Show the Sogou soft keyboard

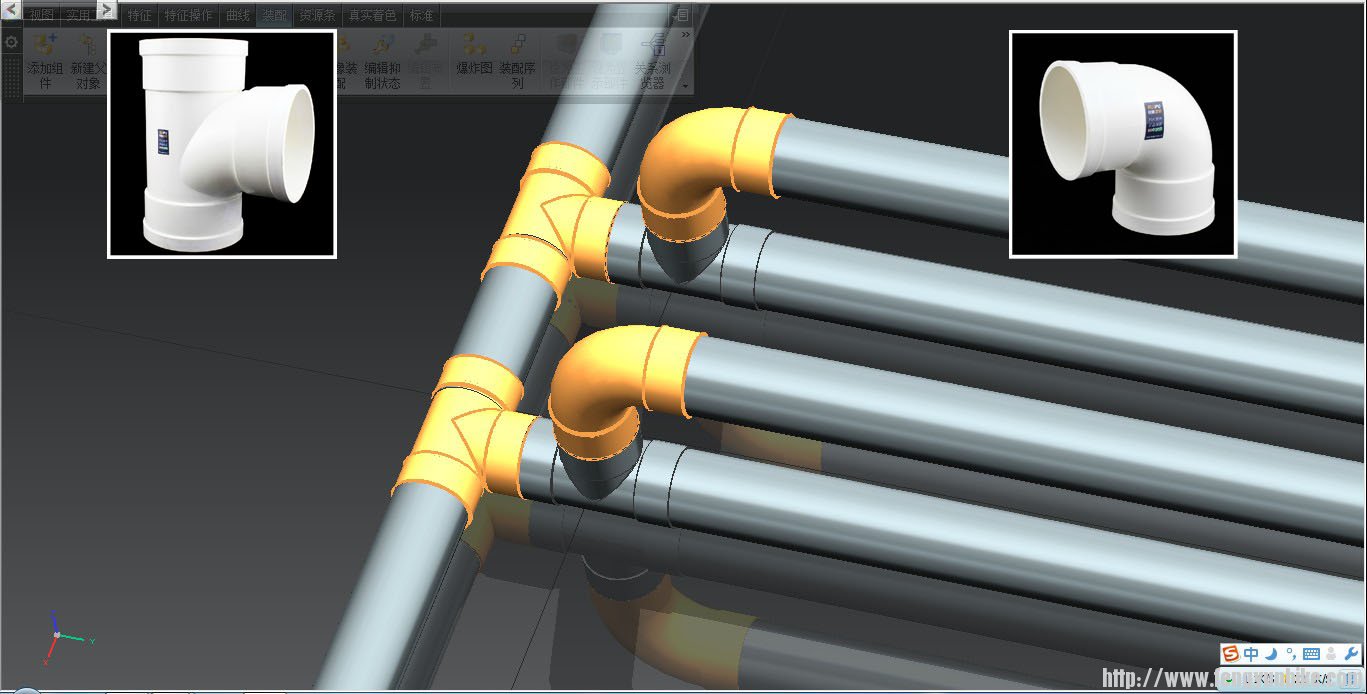click(x=1311, y=654)
